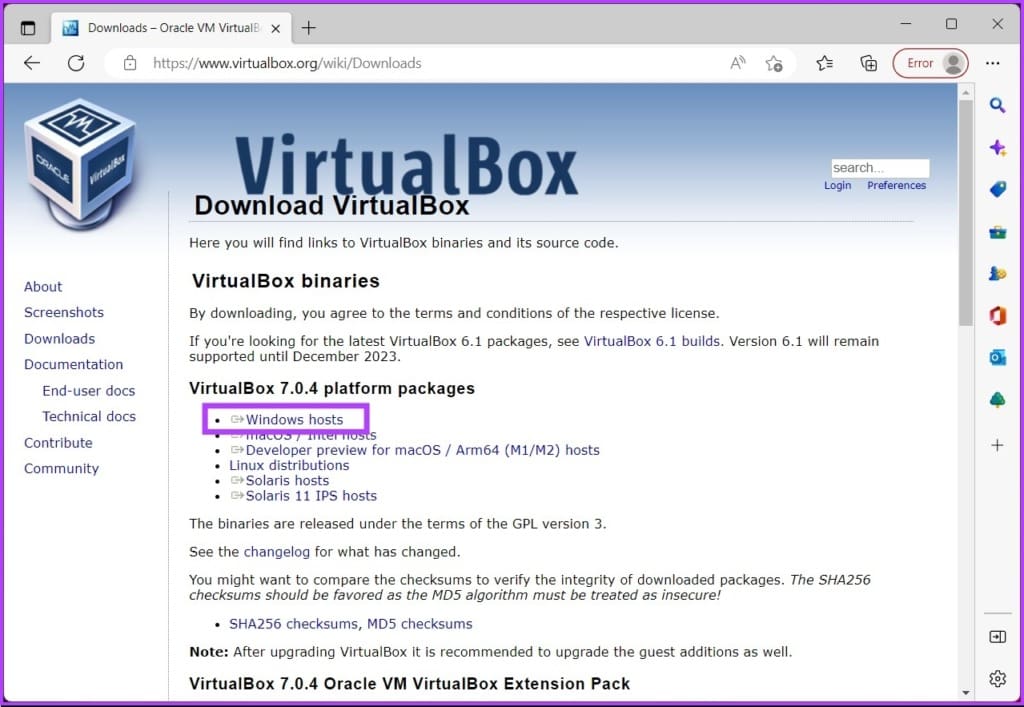Open the tab actions menu icon

point(28,28)
